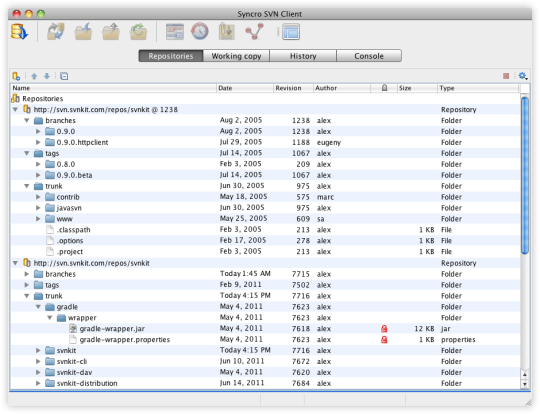Click revision number 7502
Image resolution: width=540 pixels, height=414 pixels.
[301, 285]
